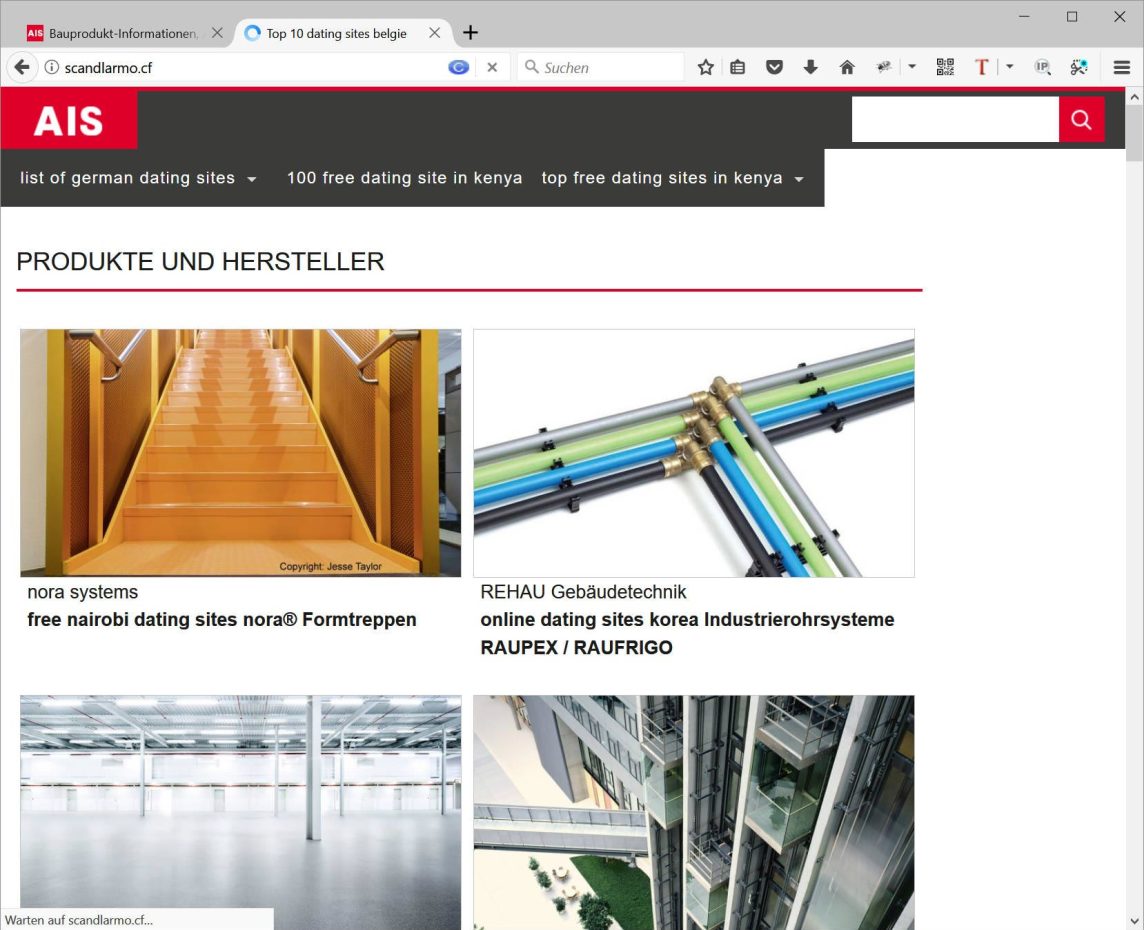Click the blue C extension icon in address bar

coord(458,67)
